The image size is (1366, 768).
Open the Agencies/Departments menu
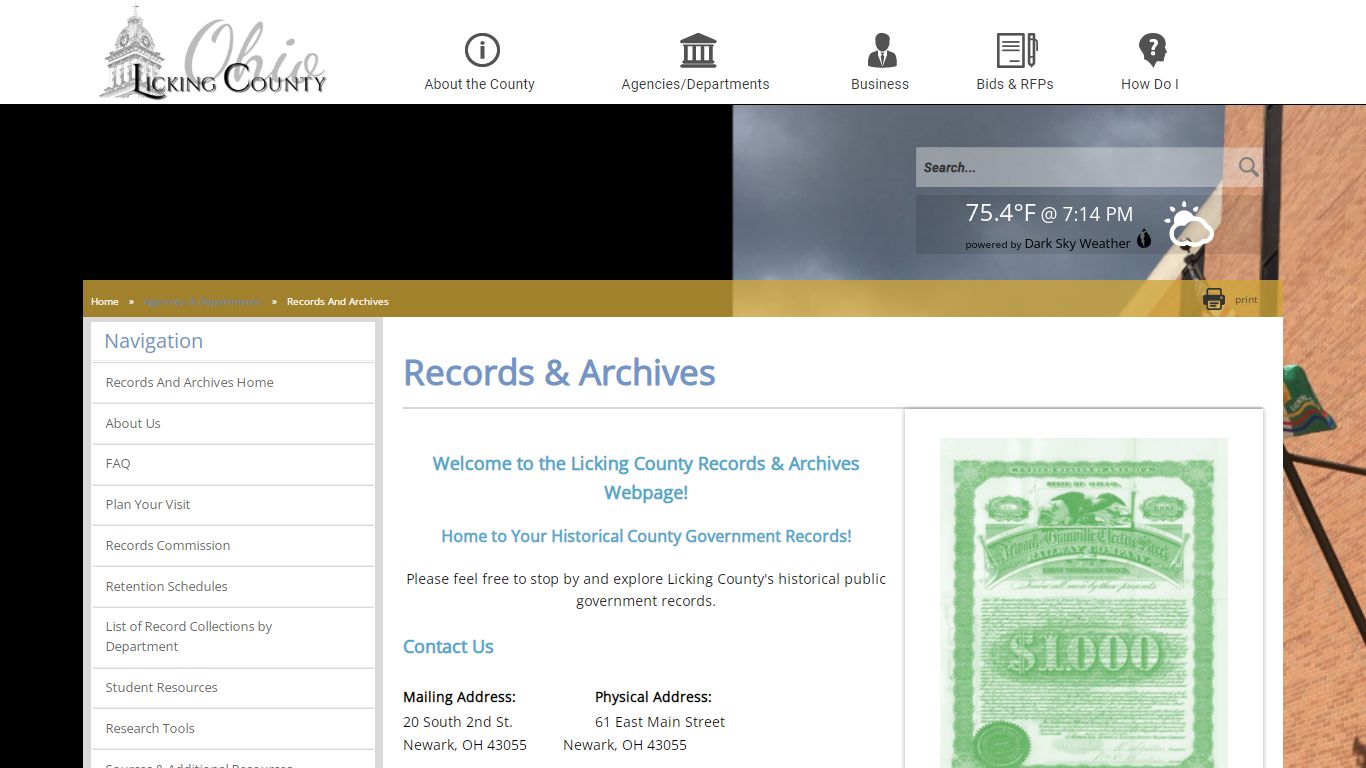coord(695,84)
